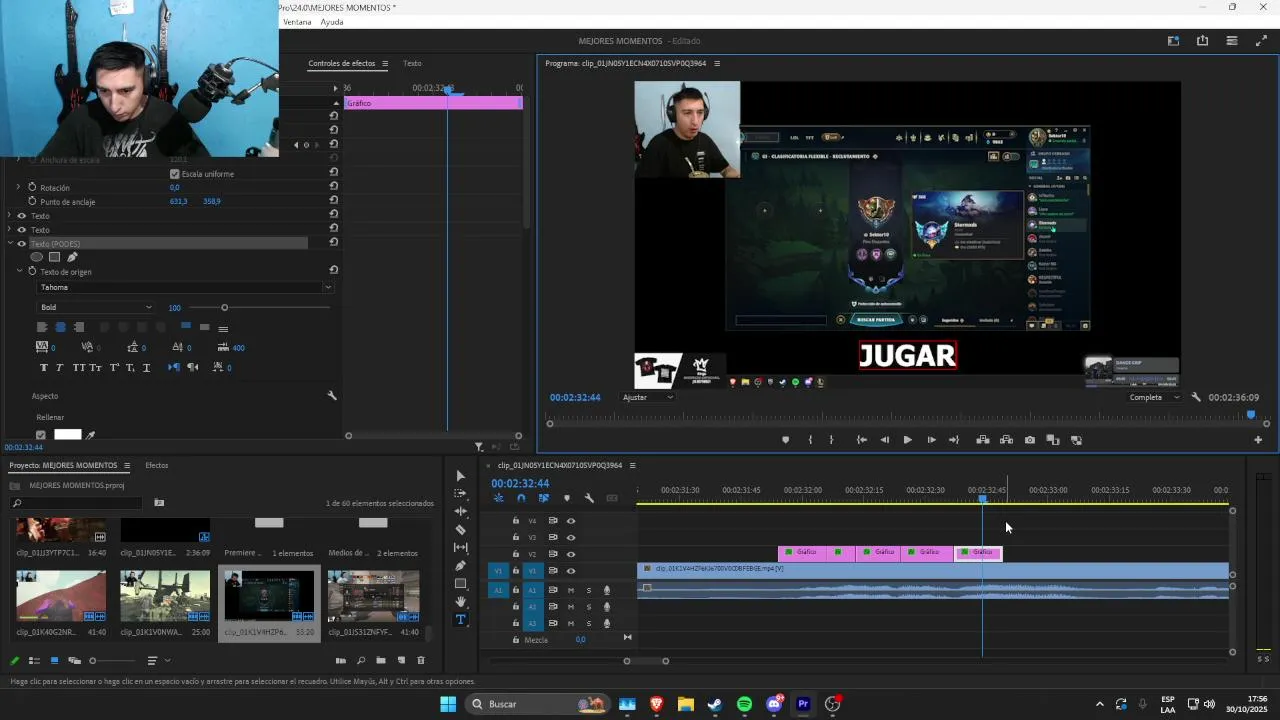Toggle V2 track output eye
1280x720 pixels.
[571, 554]
